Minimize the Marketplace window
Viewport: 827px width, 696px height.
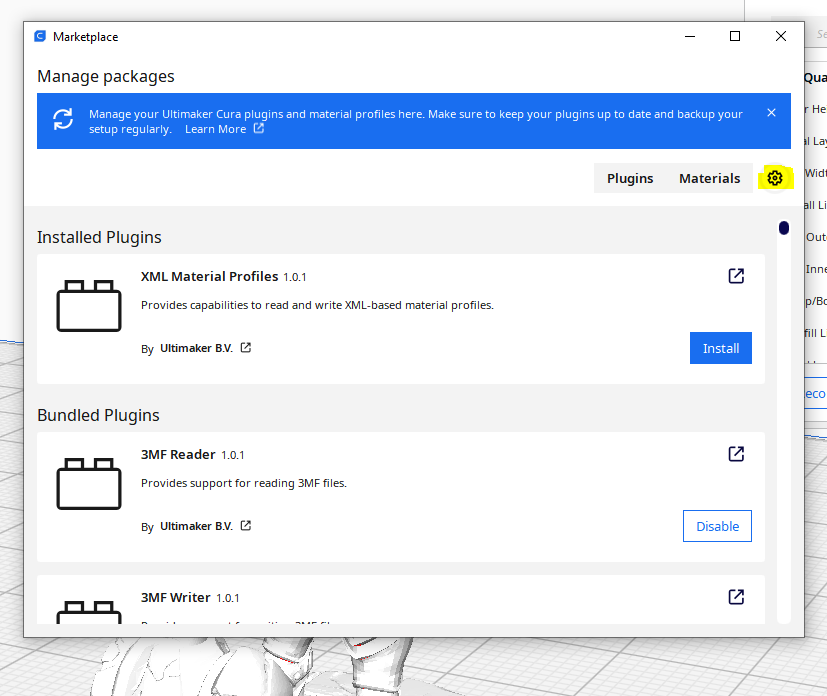click(x=690, y=36)
